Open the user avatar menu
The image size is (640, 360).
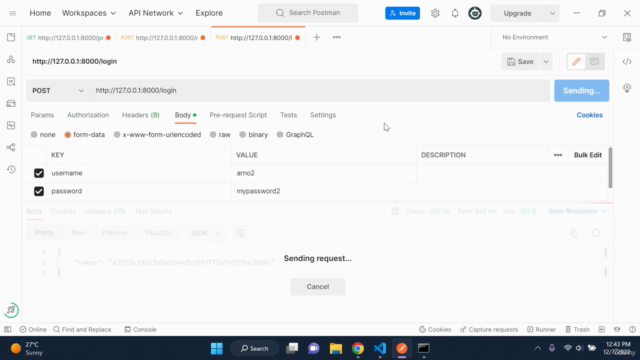tap(475, 13)
